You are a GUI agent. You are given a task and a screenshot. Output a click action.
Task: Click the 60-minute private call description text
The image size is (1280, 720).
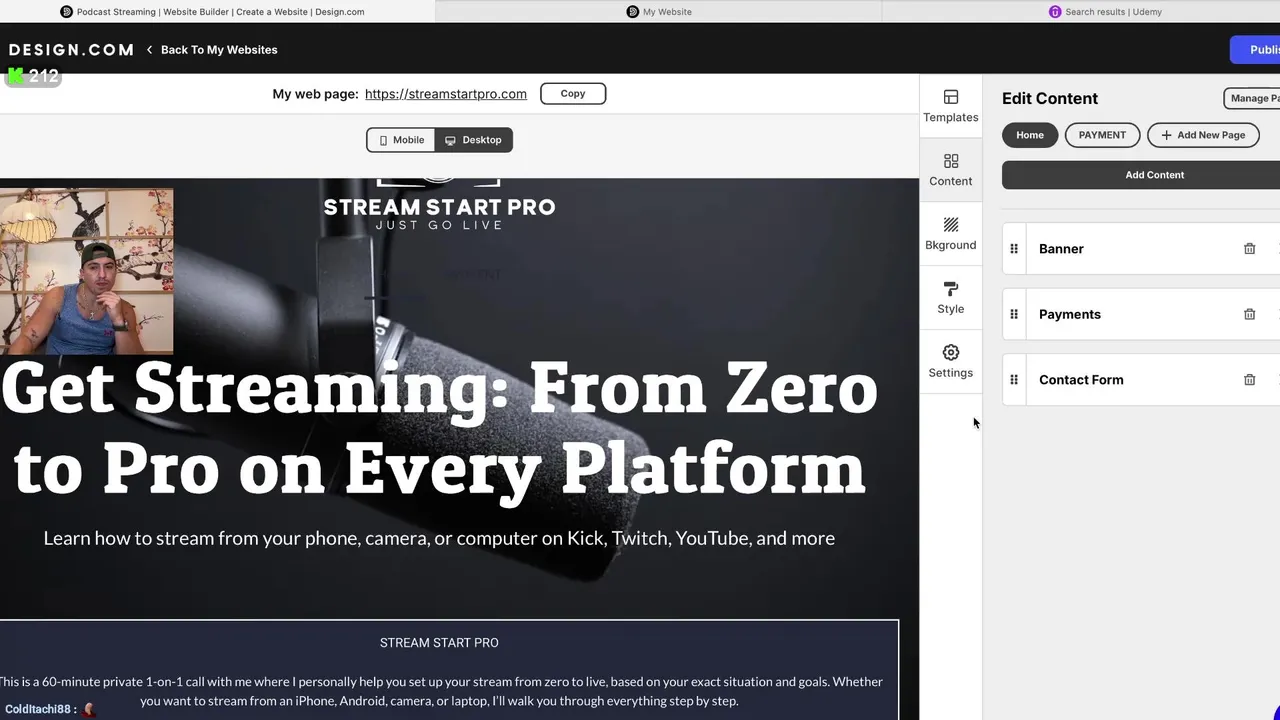439,691
